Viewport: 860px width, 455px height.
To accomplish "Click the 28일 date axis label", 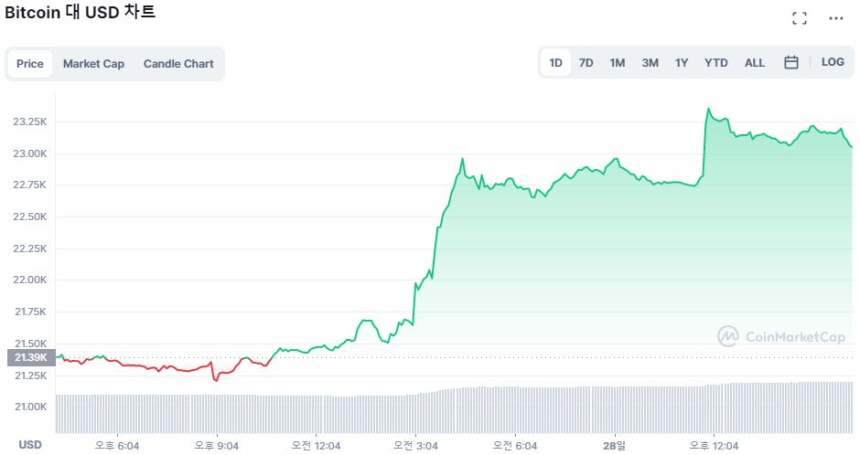I will [x=615, y=445].
